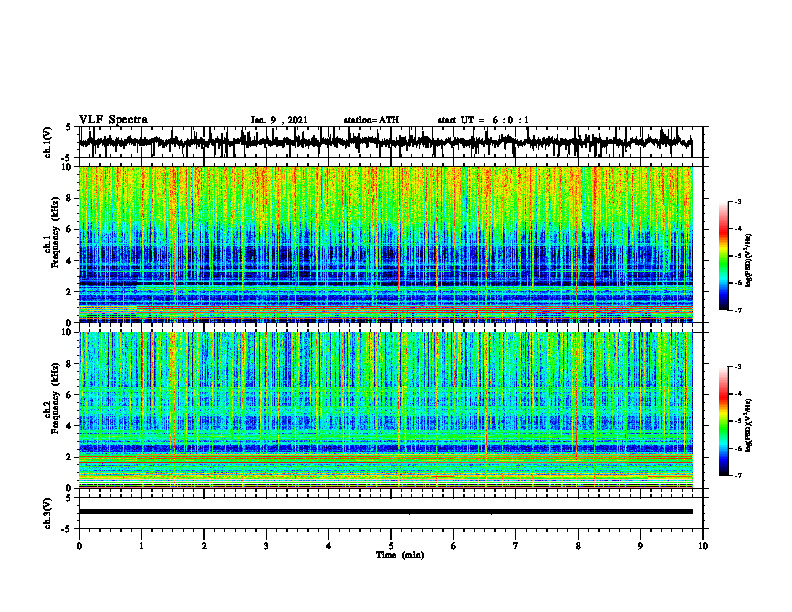The width and height of the screenshot is (792, 612).
Task: Click time axis tick label "2"
Action: click(x=204, y=546)
